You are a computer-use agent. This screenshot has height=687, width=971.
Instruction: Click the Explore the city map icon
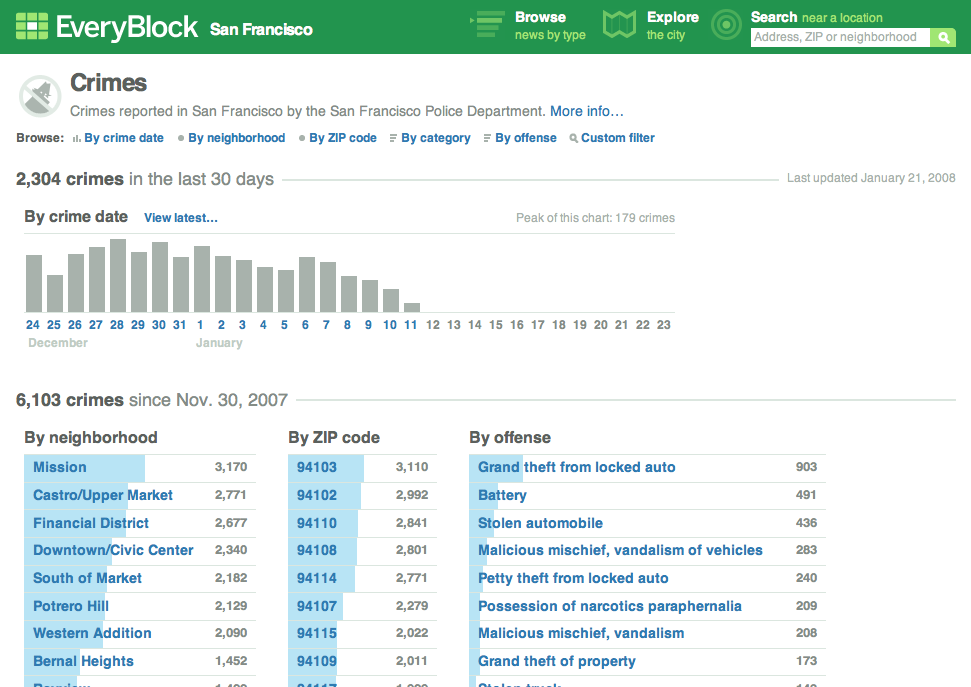619,26
